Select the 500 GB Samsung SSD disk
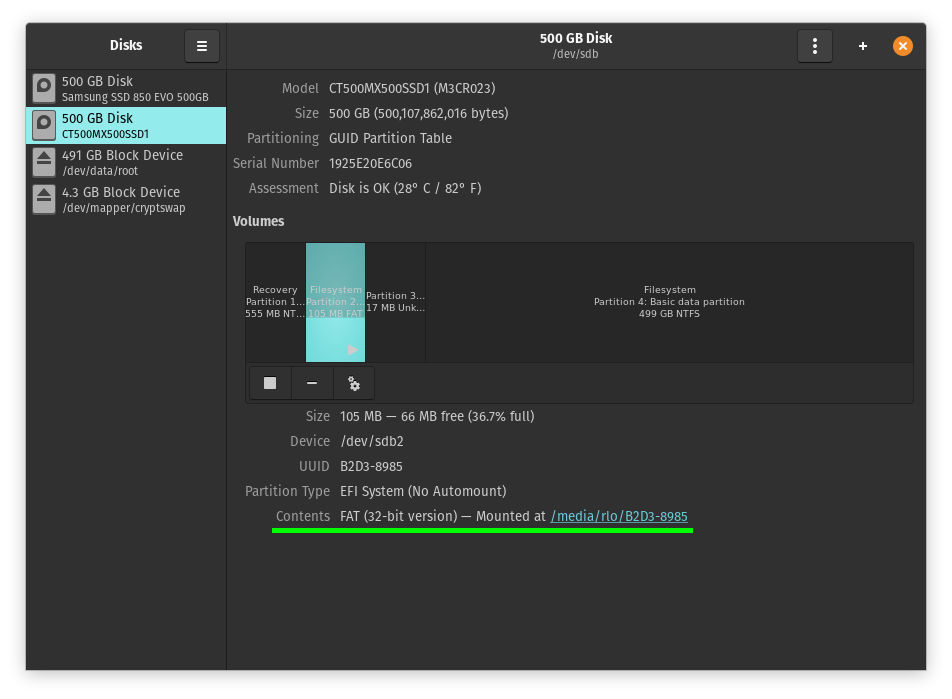 [125, 88]
